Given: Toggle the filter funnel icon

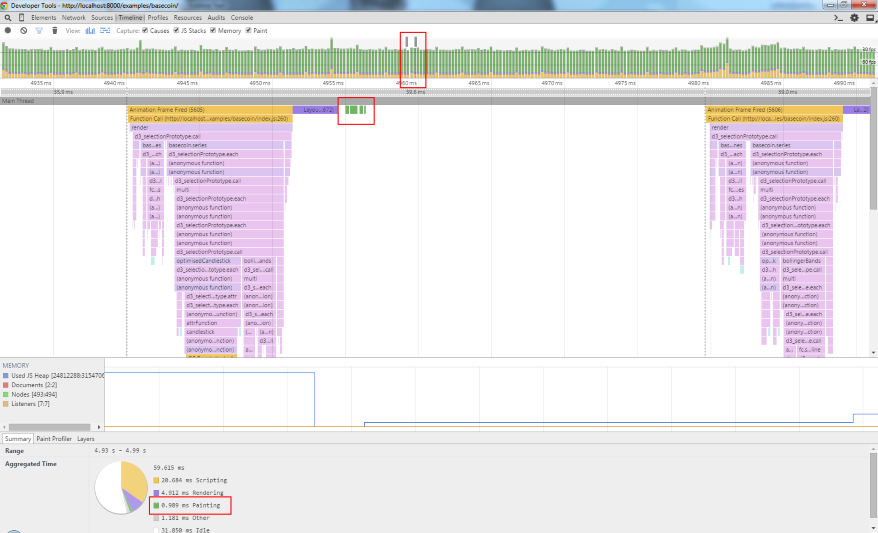Looking at the screenshot, I should pyautogui.click(x=39, y=31).
